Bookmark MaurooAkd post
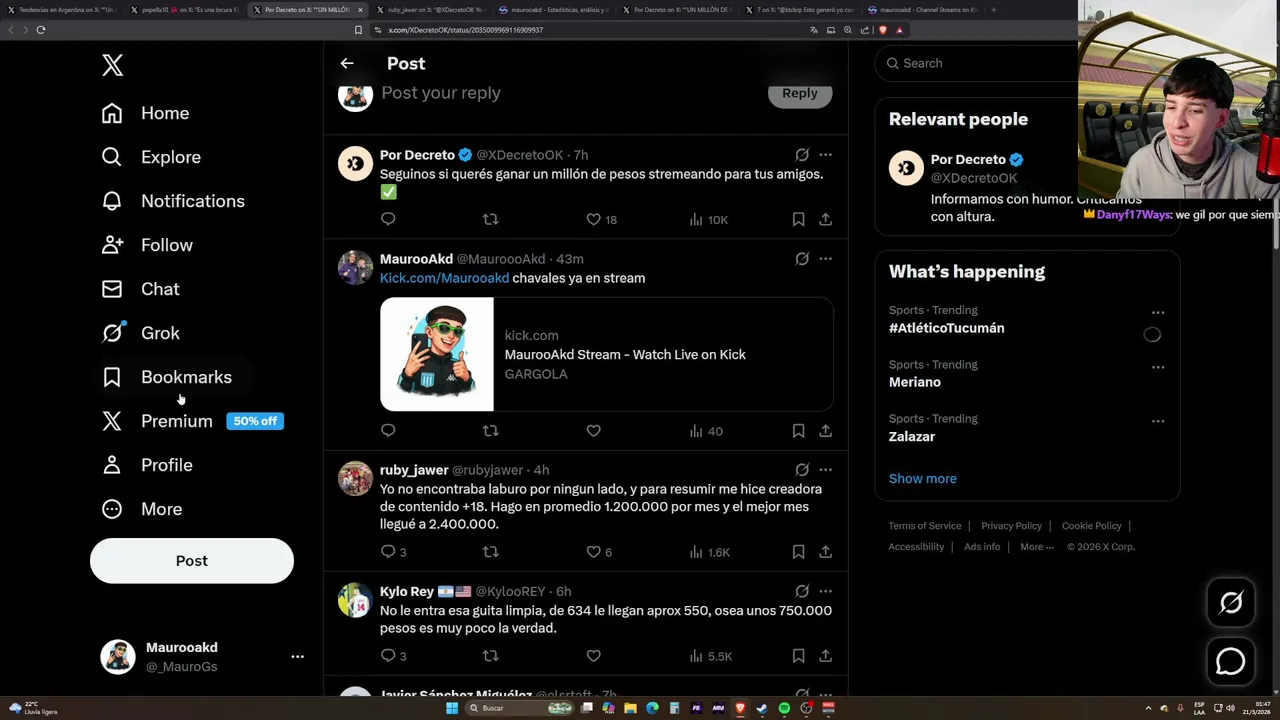Screen dimensions: 1280x720 798,431
